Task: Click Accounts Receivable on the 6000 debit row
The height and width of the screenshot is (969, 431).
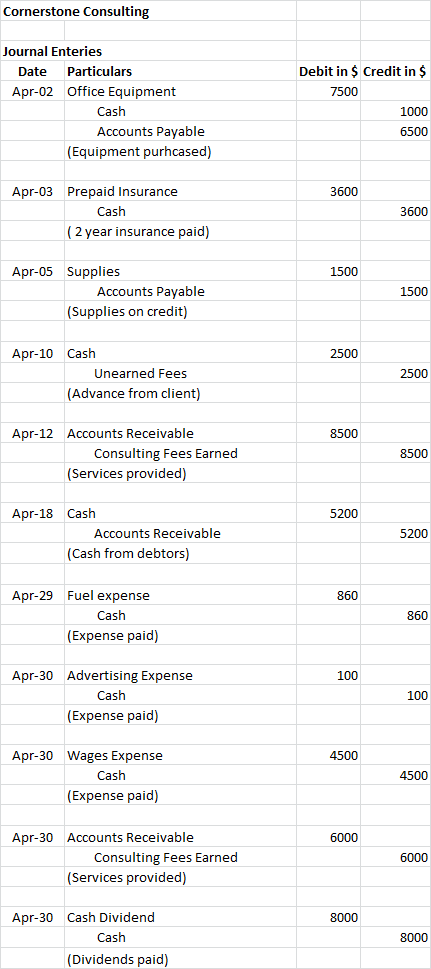Action: [130, 838]
